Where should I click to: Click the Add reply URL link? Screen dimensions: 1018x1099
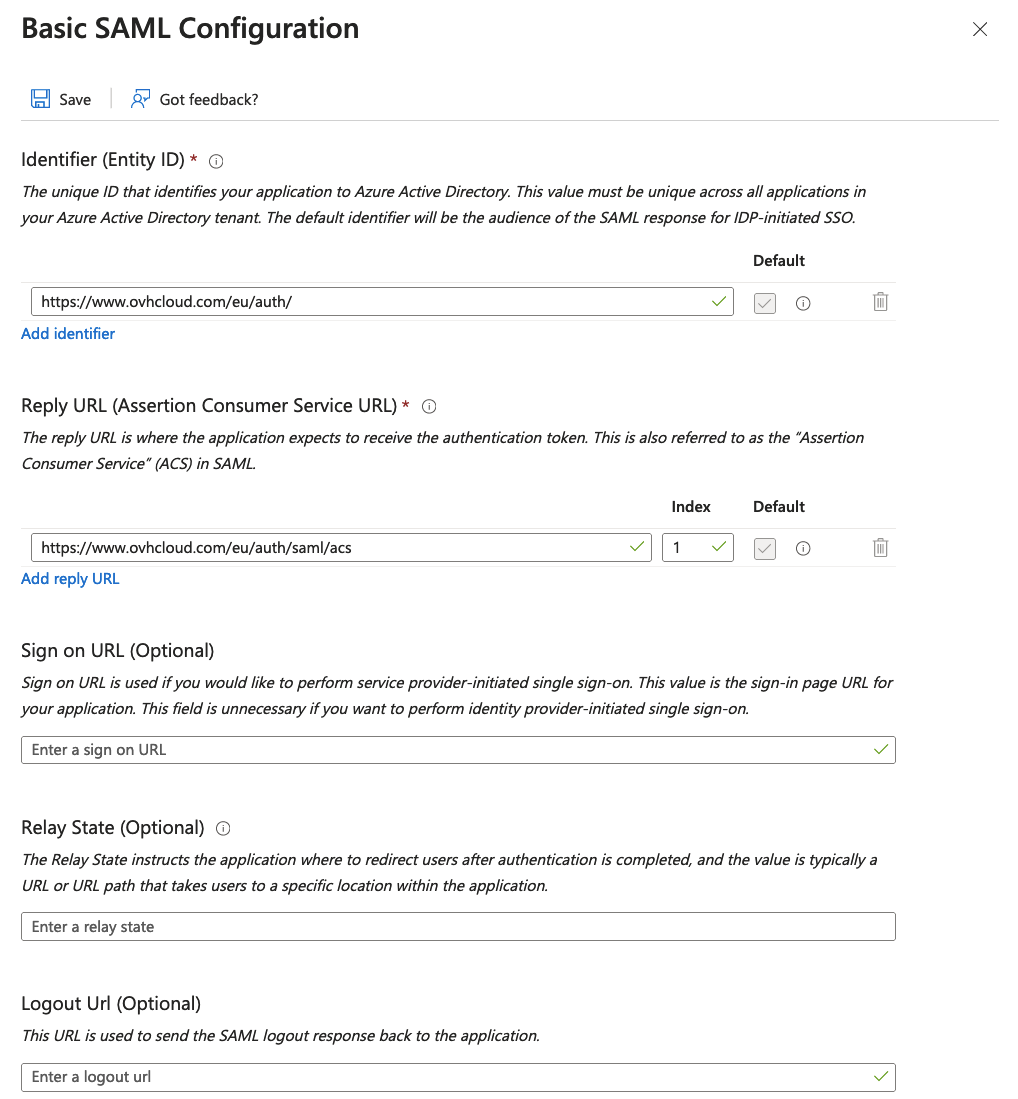pyautogui.click(x=70, y=579)
